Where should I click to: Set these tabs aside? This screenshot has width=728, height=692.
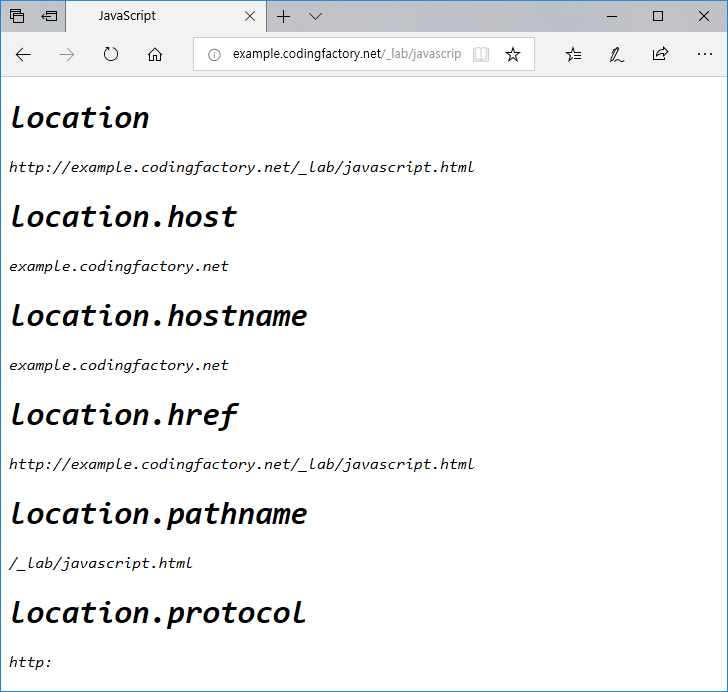pyautogui.click(x=49, y=16)
